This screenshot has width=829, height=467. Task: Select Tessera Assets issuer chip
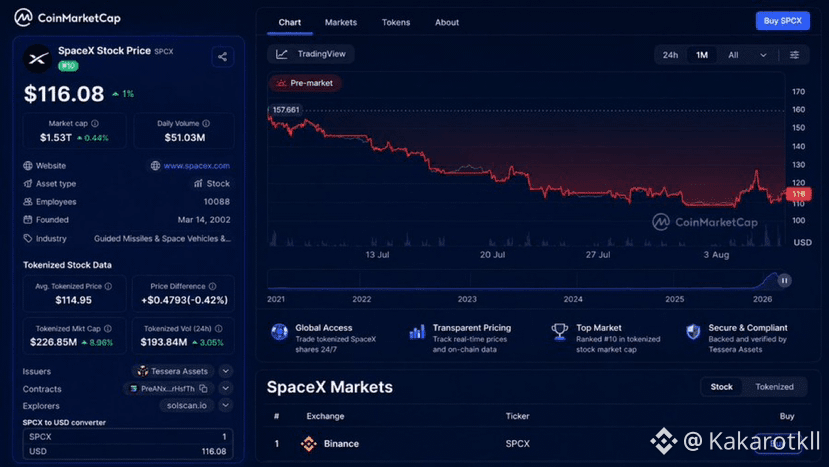point(173,371)
